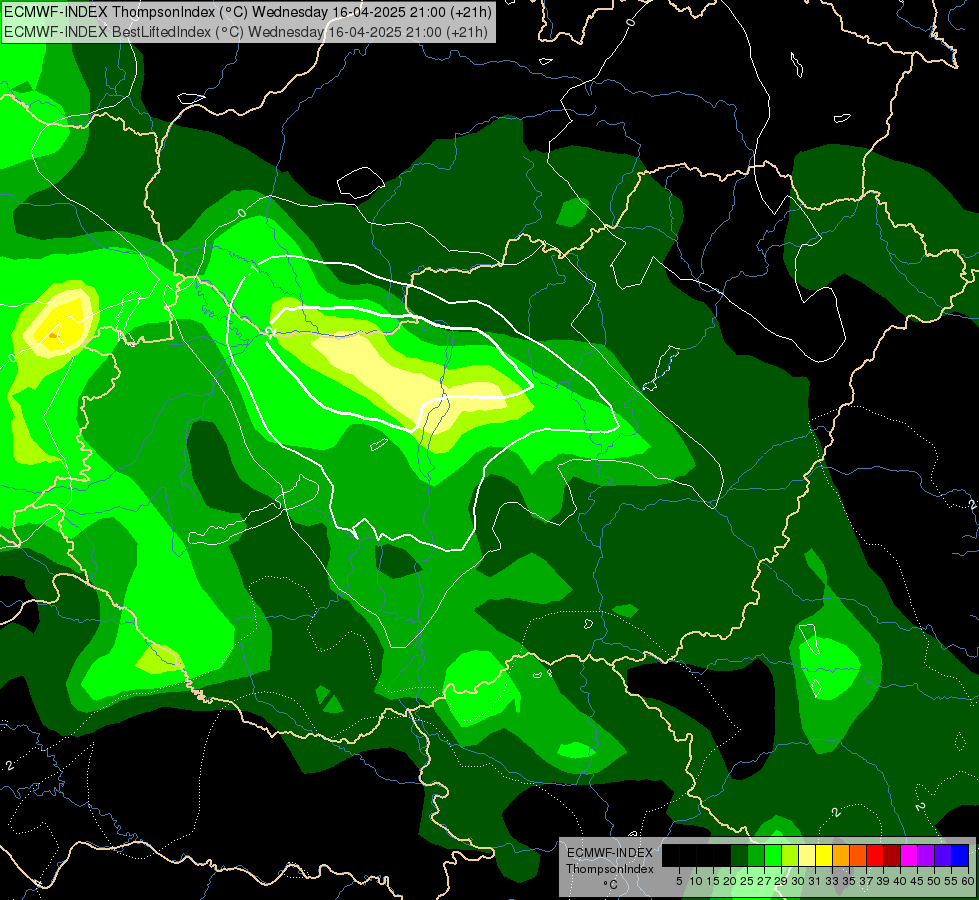Select the orange-red 35–37 legend swatch
The width and height of the screenshot is (979, 900).
coord(858,856)
